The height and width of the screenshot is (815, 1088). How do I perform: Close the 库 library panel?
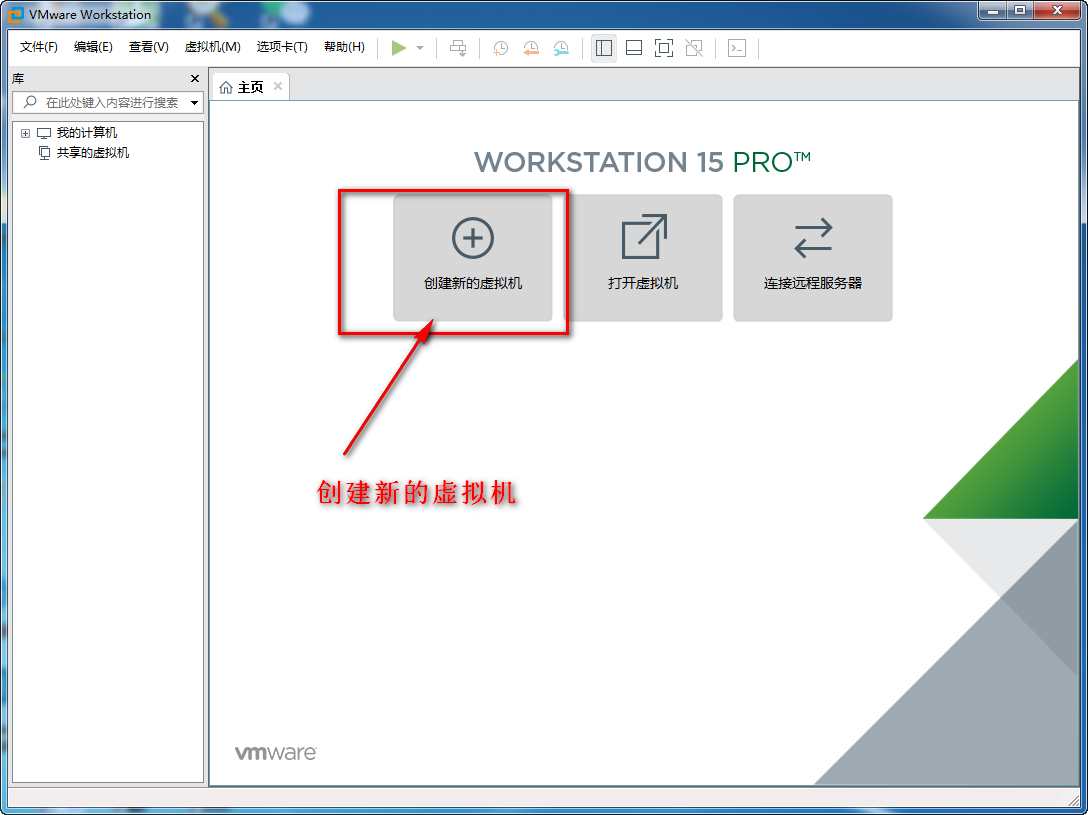coord(195,78)
